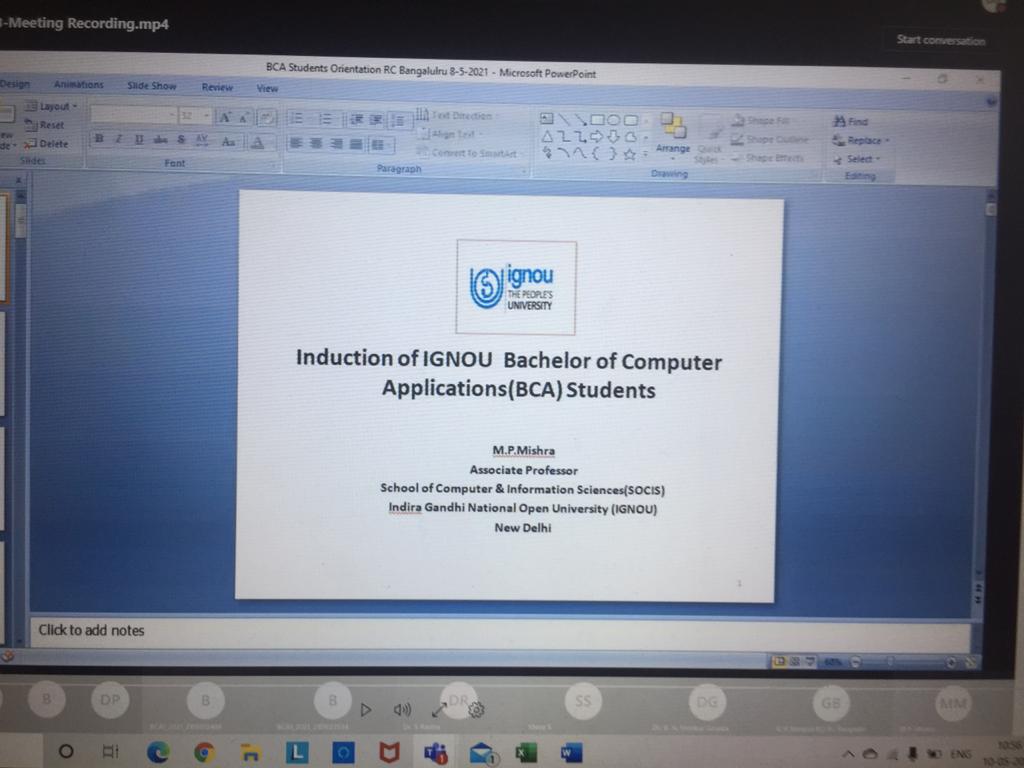
Task: Toggle Align Text Left
Action: [296, 142]
